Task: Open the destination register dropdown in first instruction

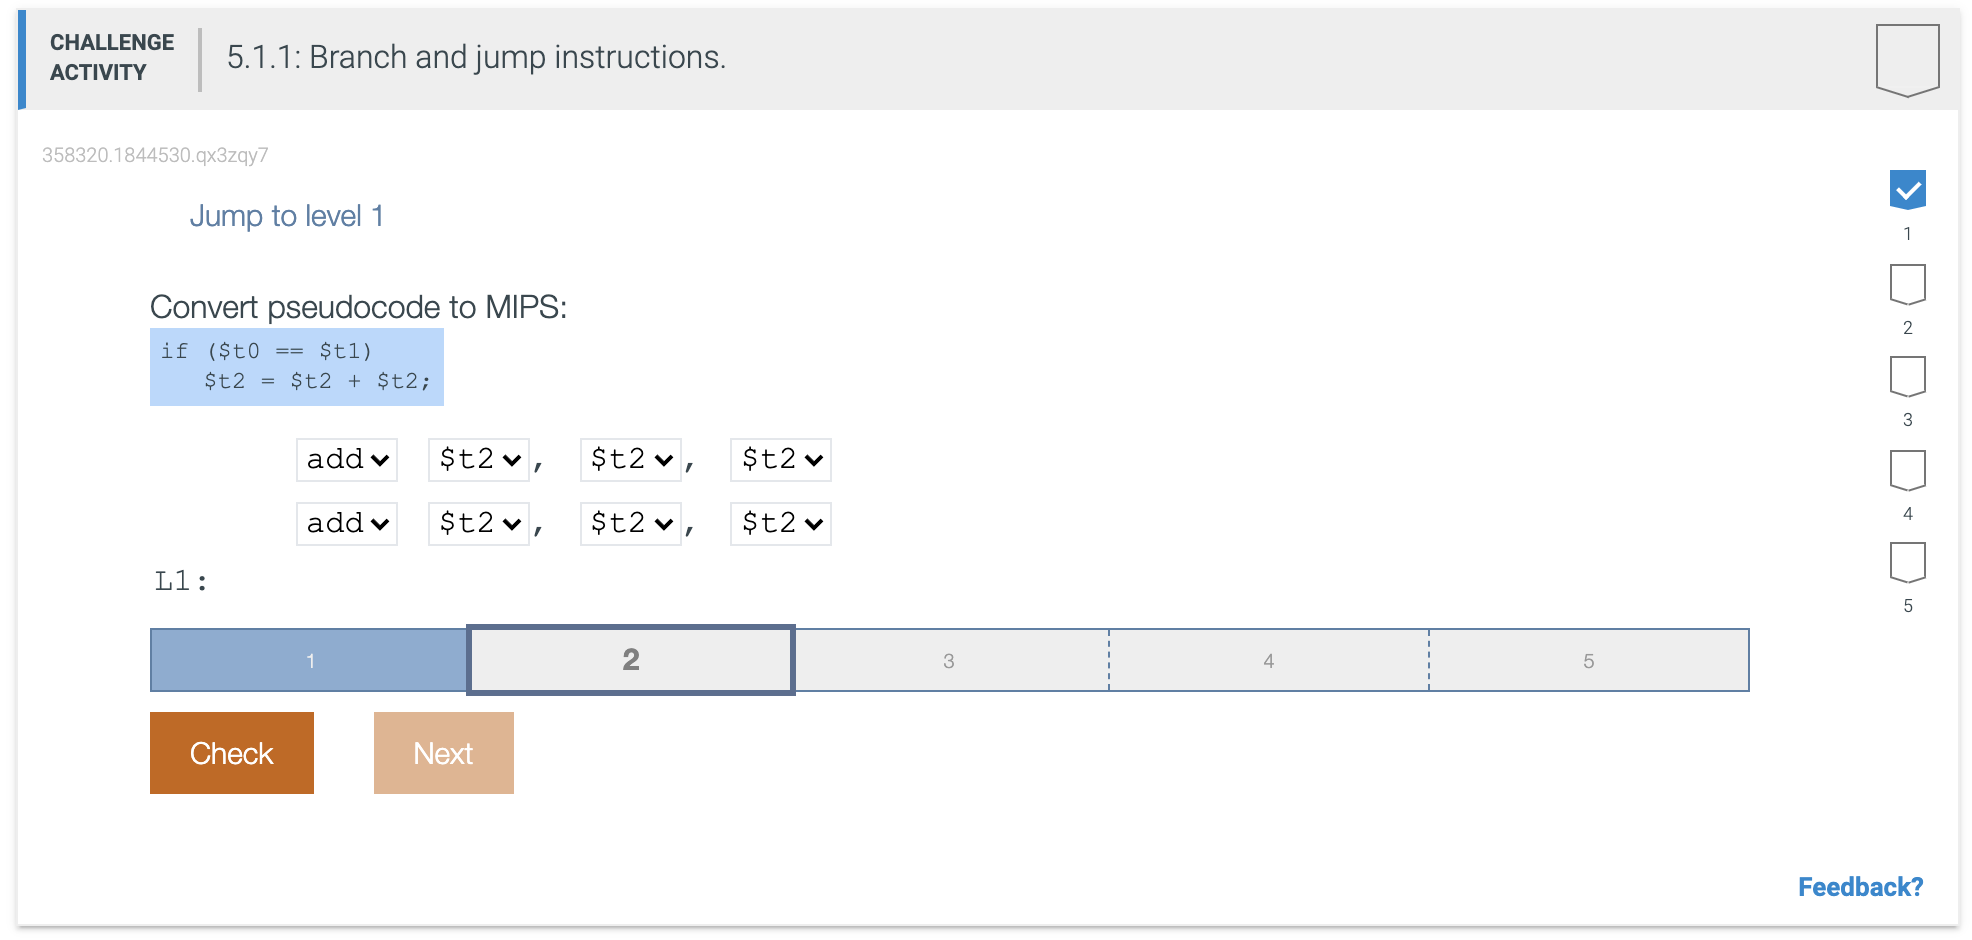Action: pos(478,459)
